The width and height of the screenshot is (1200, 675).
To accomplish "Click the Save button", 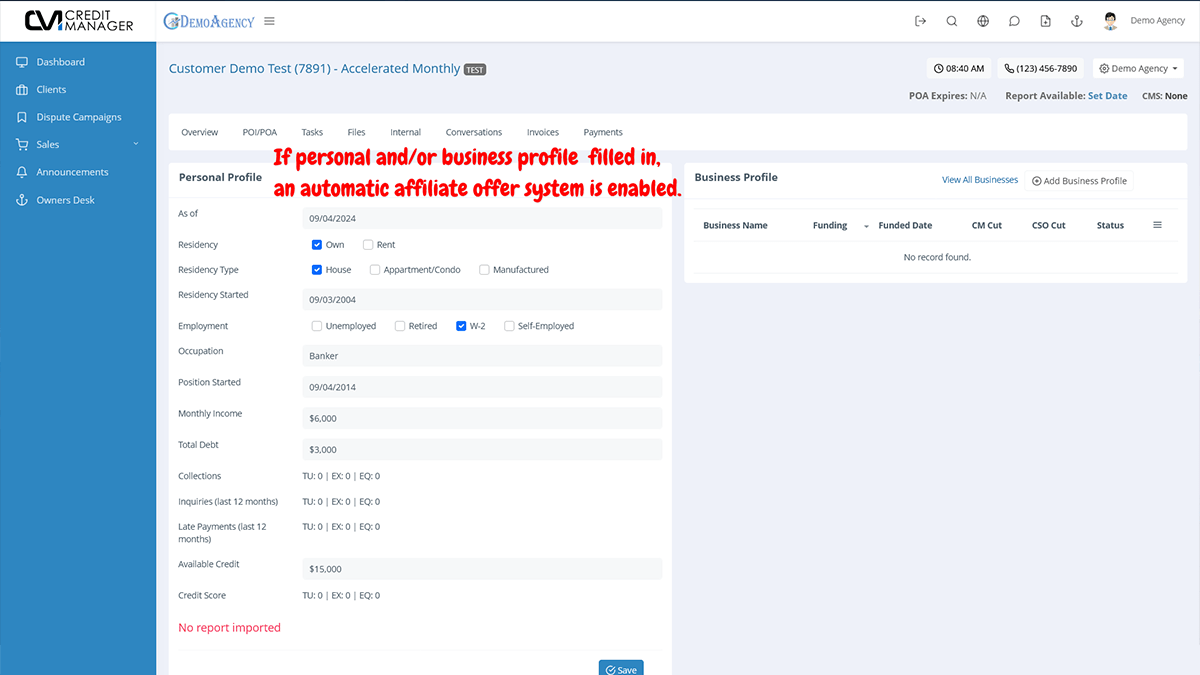I will point(620,667).
